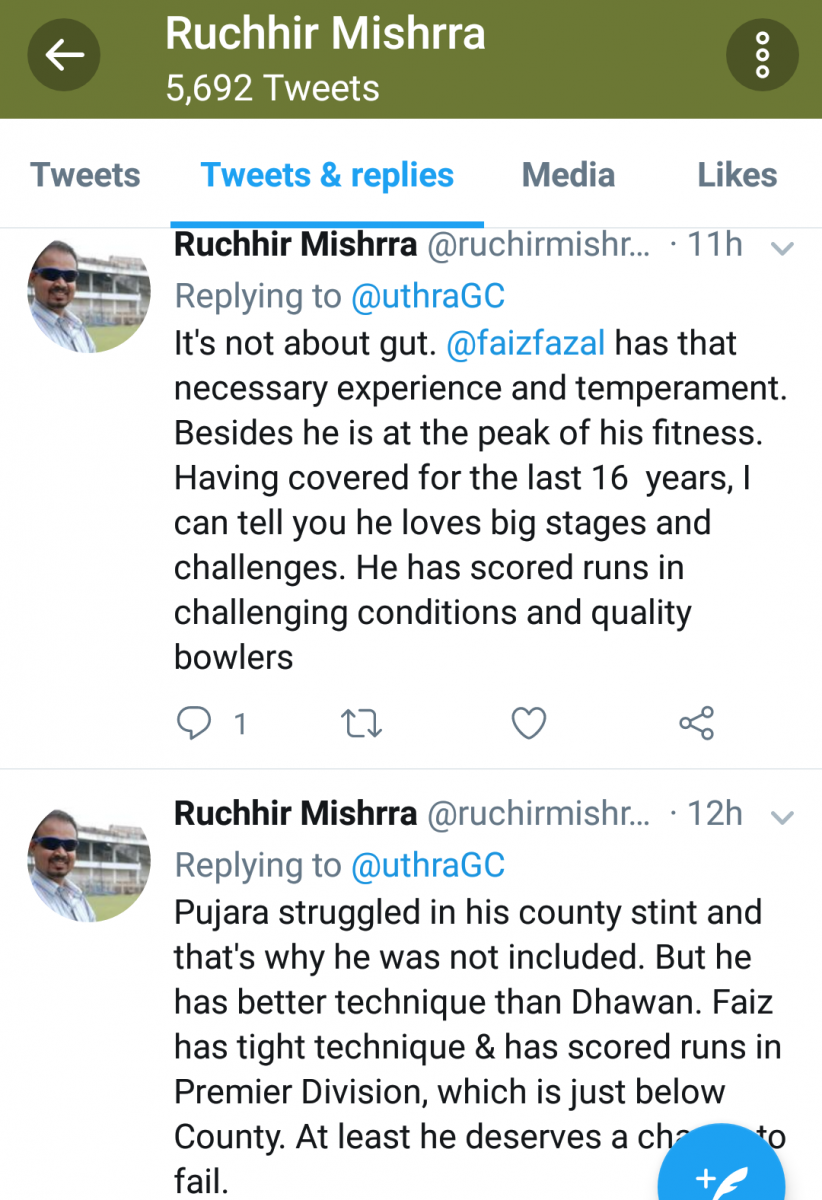The width and height of the screenshot is (822, 1200).
Task: Open the @faizfazal mention link
Action: 525,343
